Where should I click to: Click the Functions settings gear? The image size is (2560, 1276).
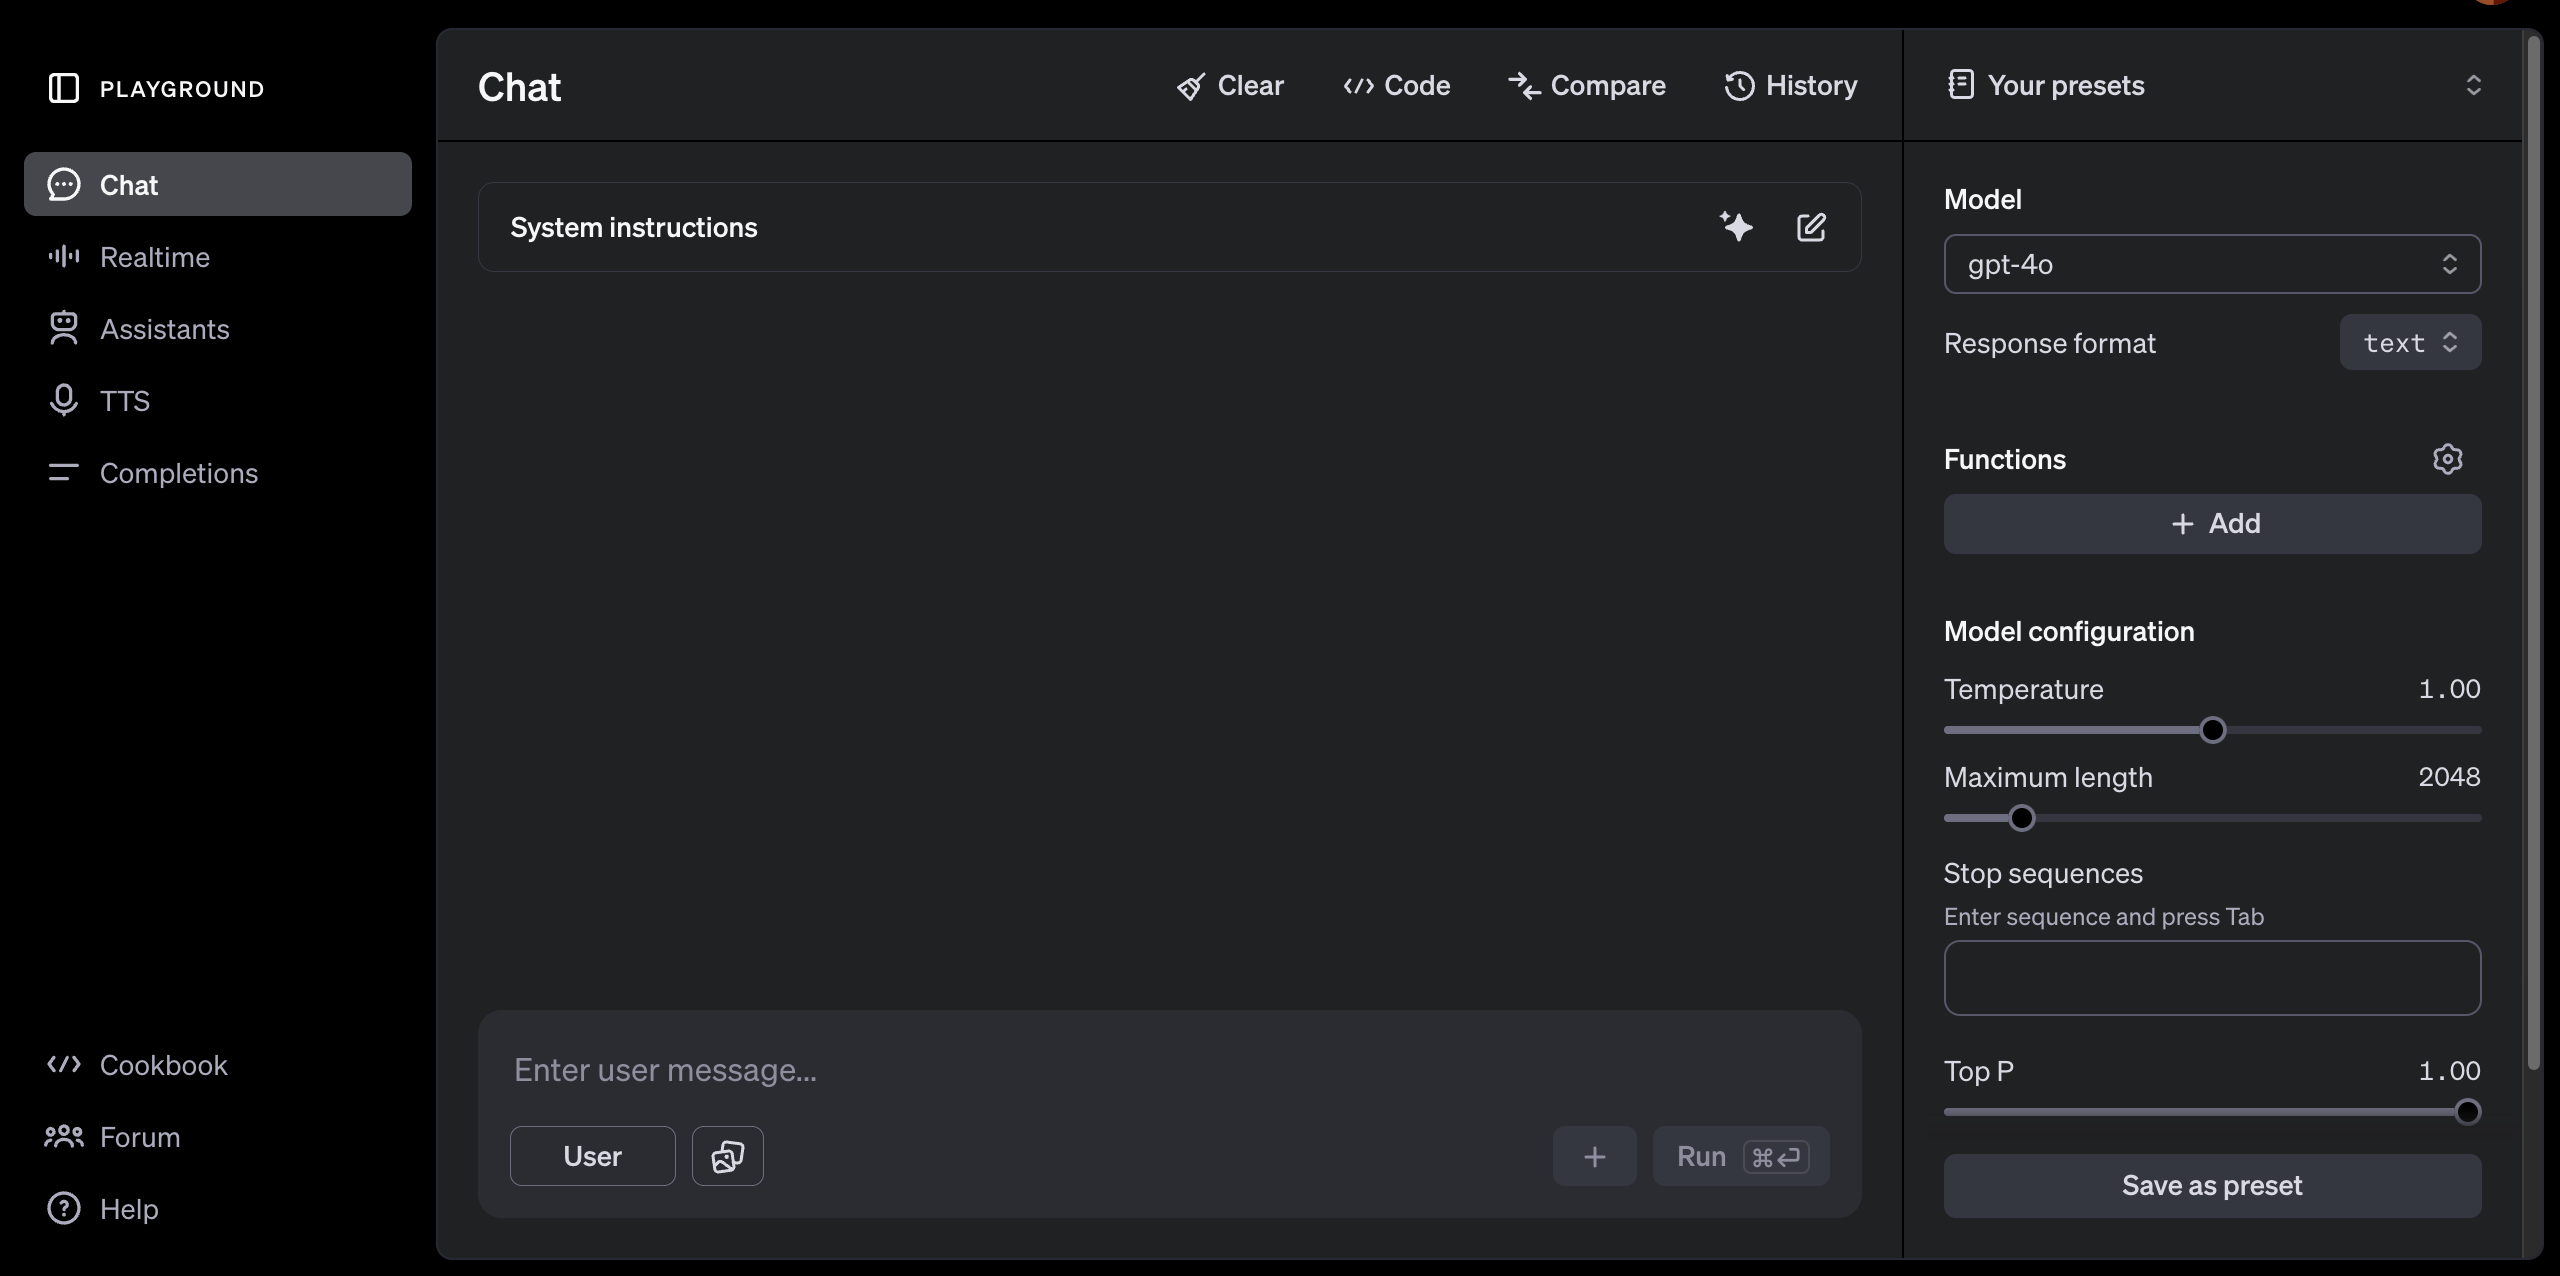pyautogui.click(x=2447, y=459)
